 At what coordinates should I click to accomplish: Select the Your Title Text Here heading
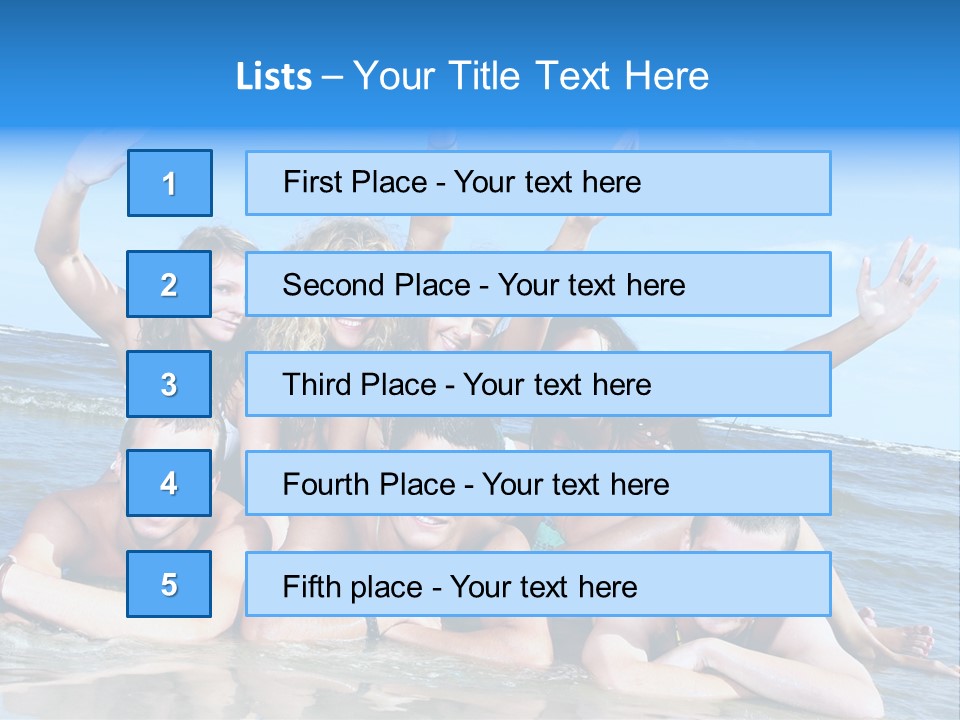[x=531, y=76]
